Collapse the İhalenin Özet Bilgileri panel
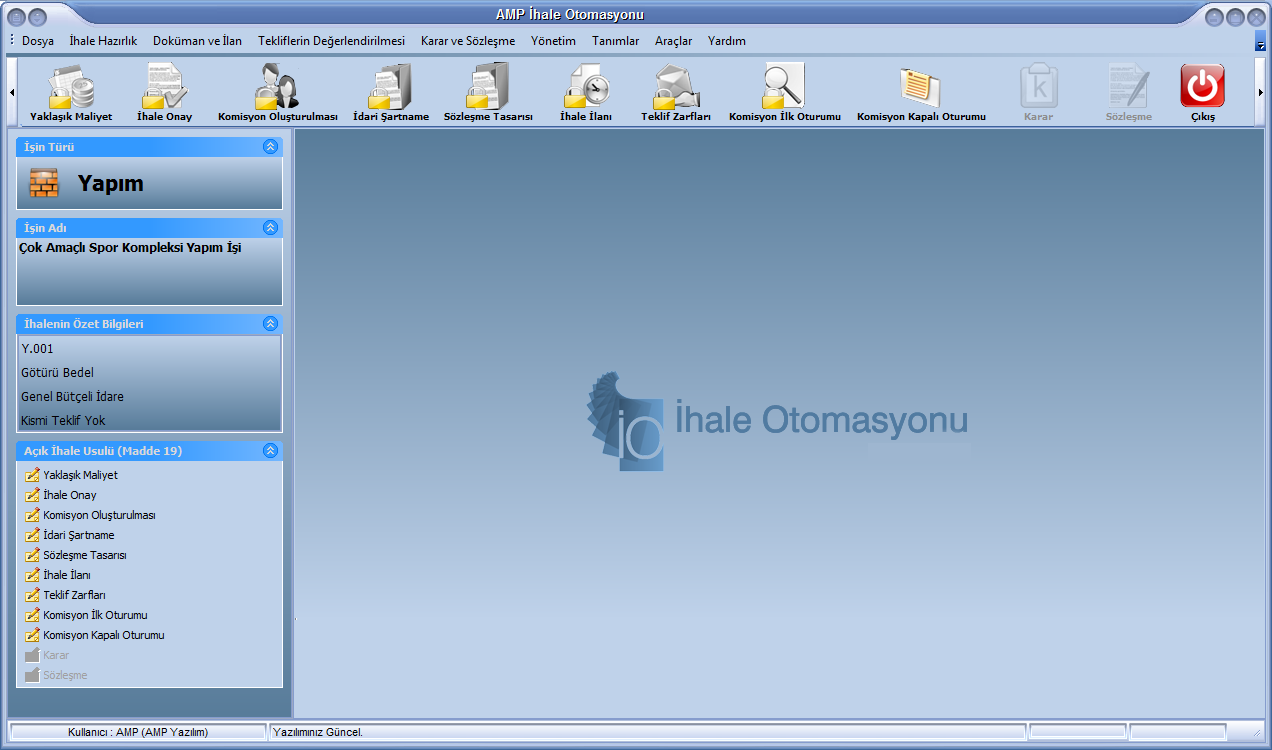 [270, 324]
